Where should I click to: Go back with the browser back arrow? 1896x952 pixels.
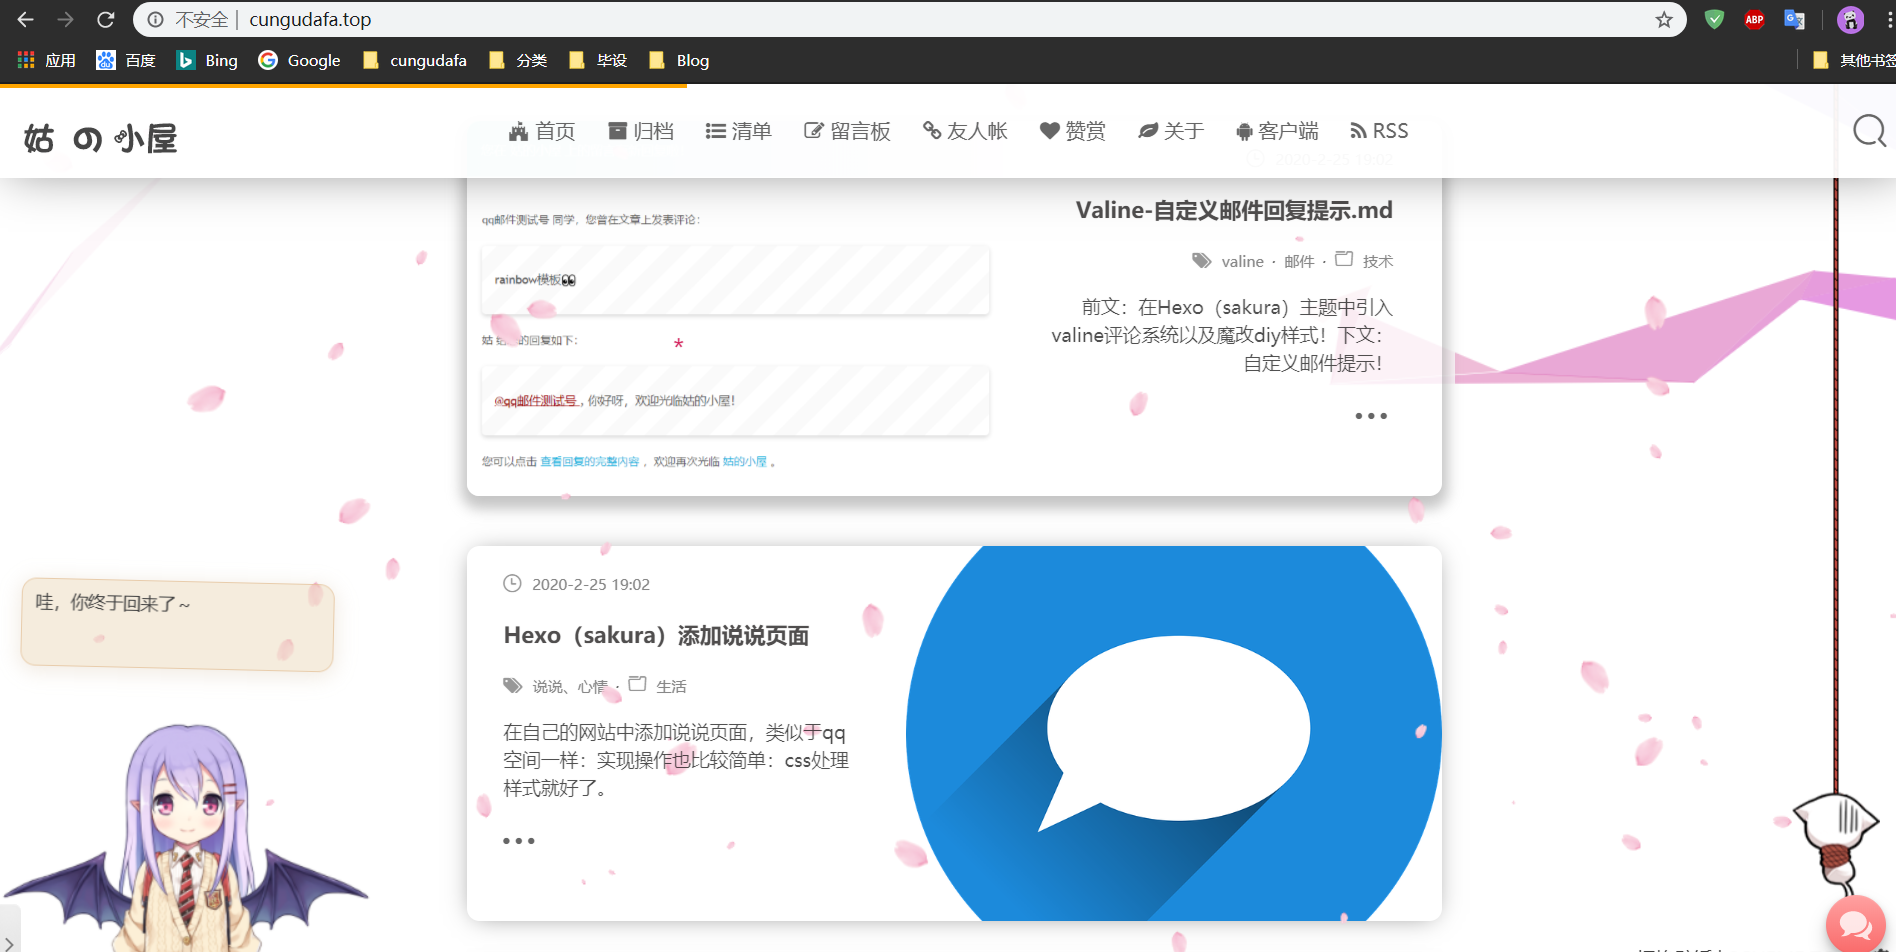26,19
